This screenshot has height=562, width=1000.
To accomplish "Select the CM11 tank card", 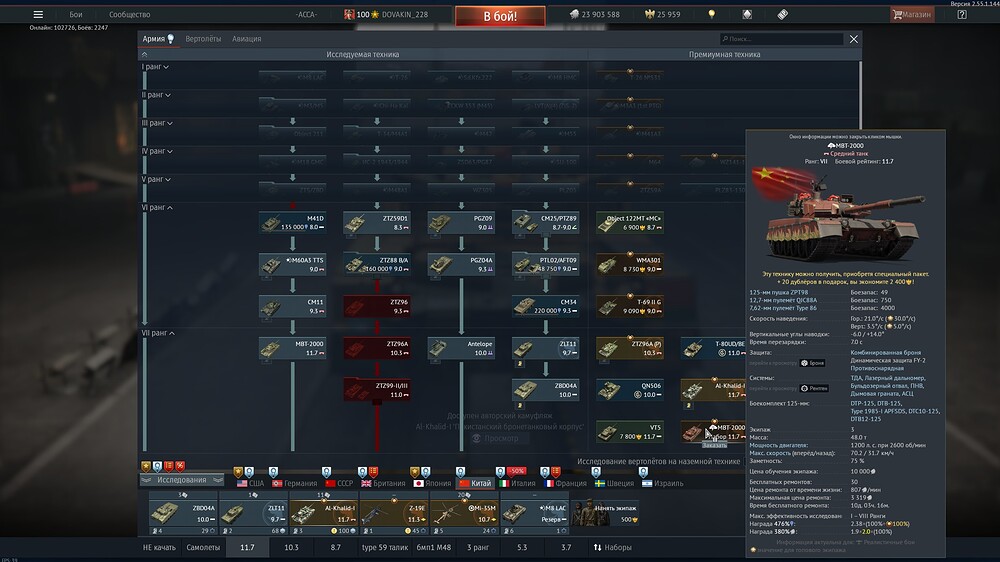I will 293,306.
